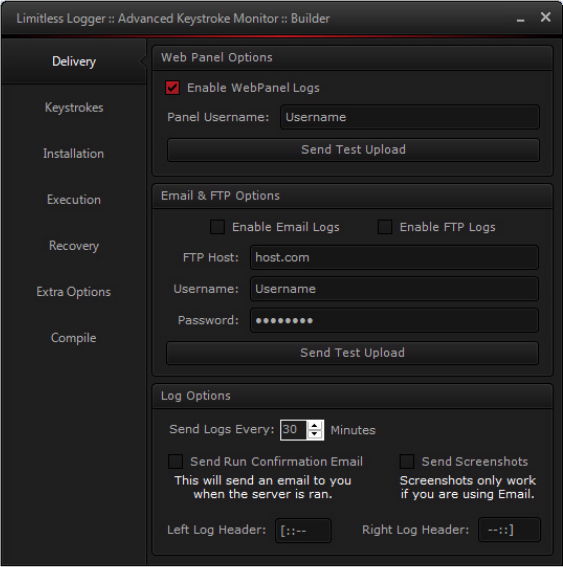
Task: Click the Log Options heading
Action: point(196,396)
